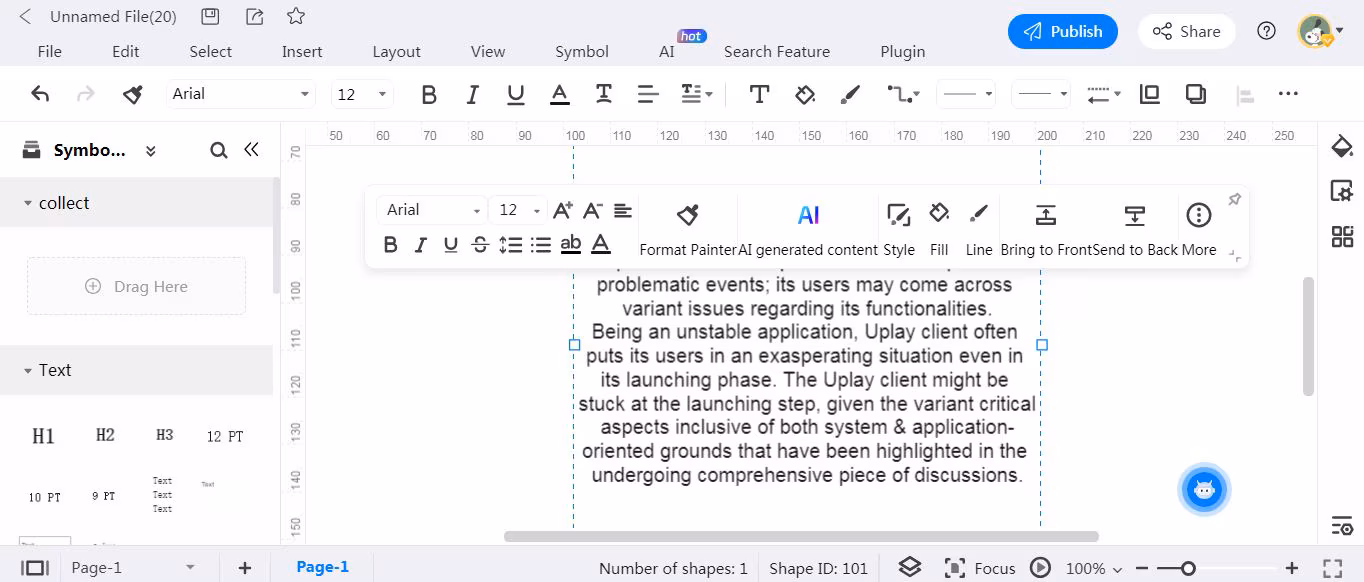Click Format Painter in floating toolbar

[x=687, y=229]
